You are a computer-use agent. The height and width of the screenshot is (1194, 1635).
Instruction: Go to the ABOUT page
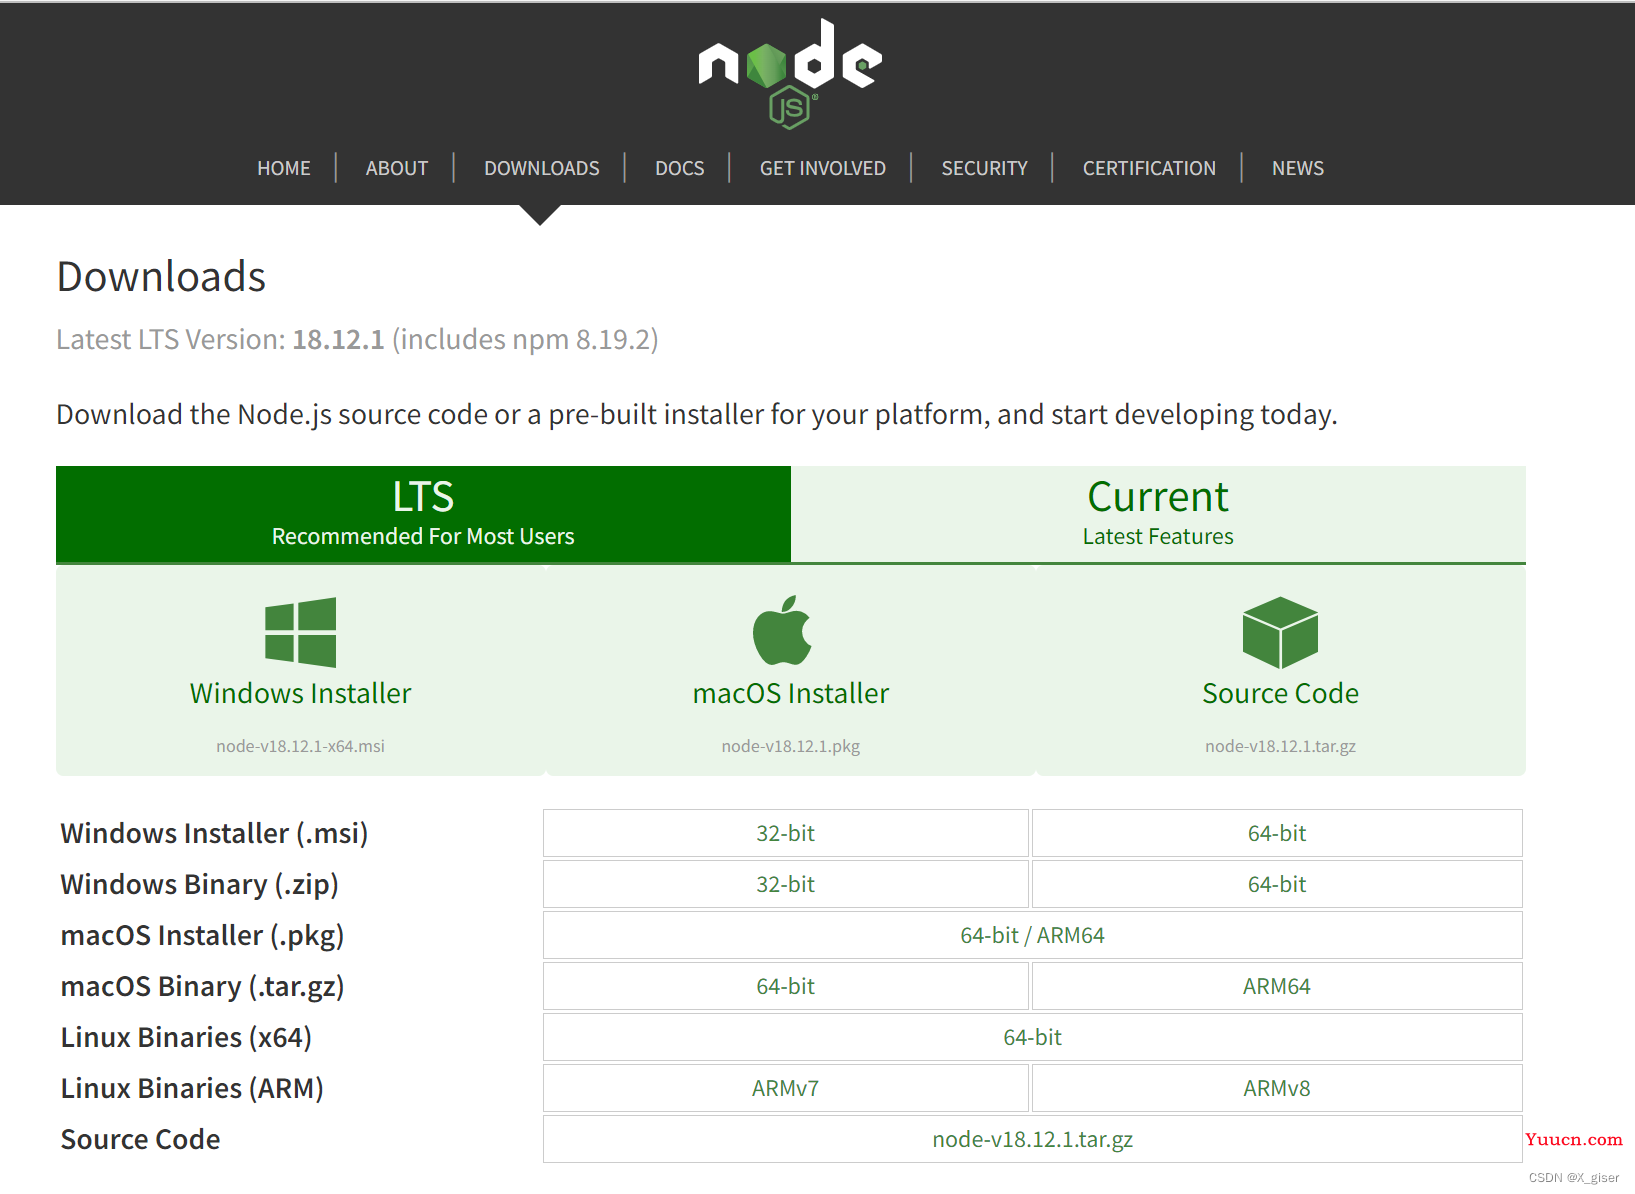click(397, 168)
